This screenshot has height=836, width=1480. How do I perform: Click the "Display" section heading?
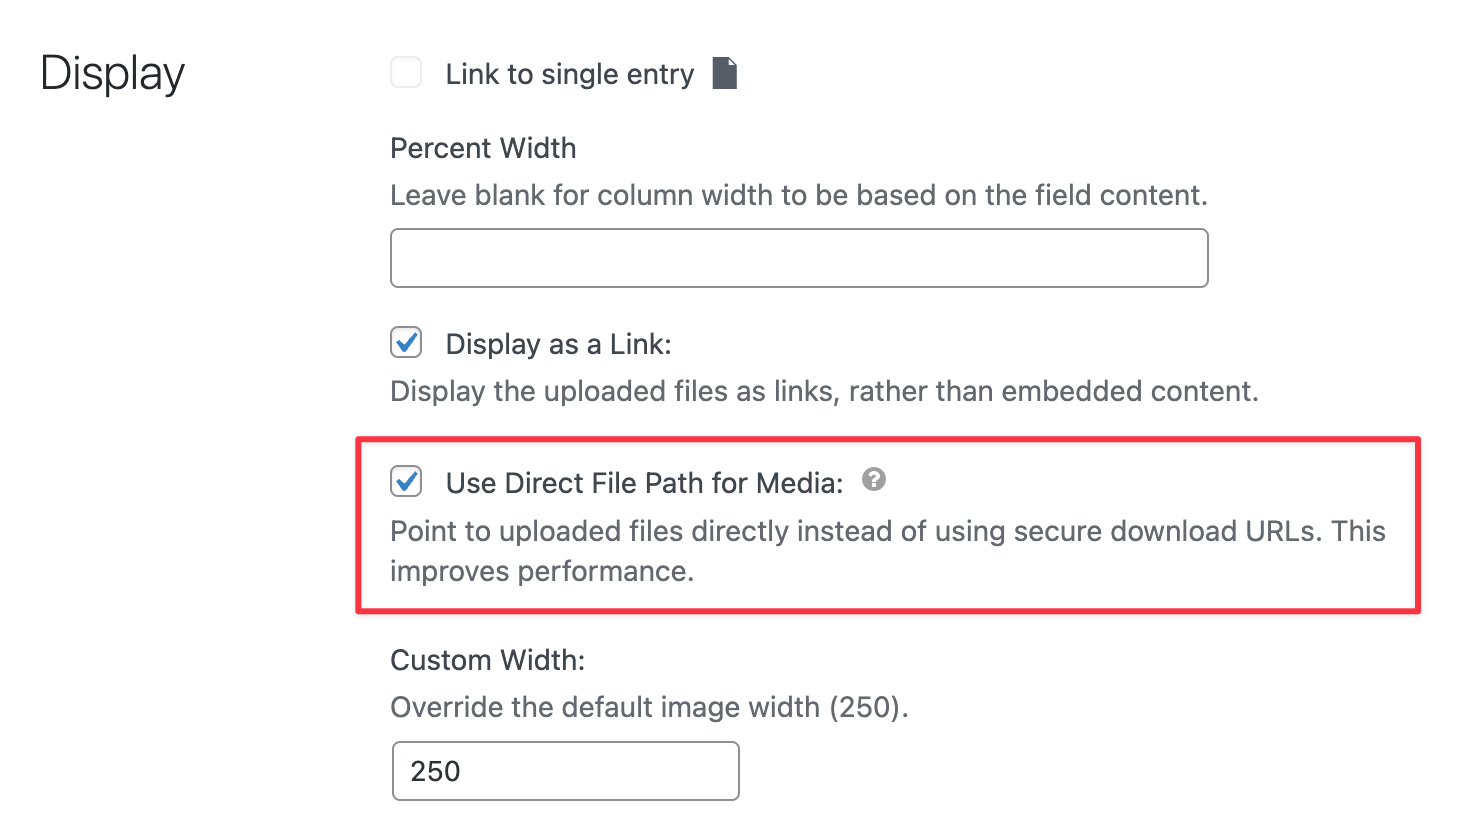(113, 74)
